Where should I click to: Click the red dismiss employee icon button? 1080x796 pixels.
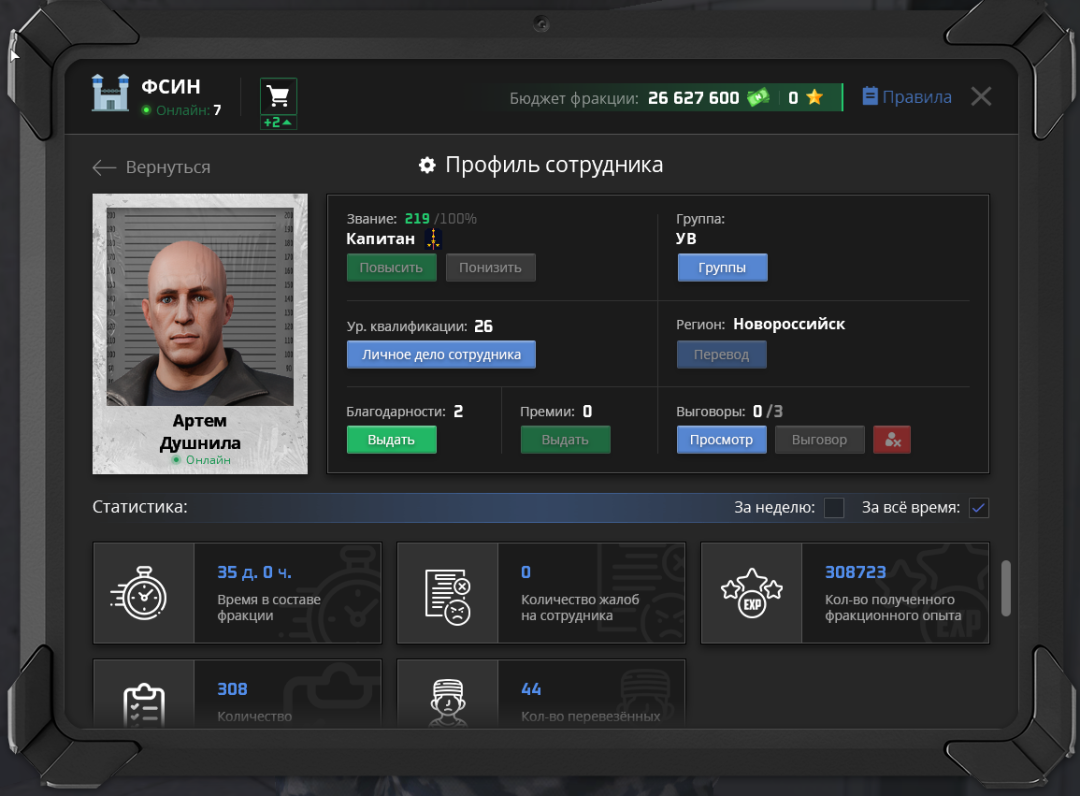point(892,440)
